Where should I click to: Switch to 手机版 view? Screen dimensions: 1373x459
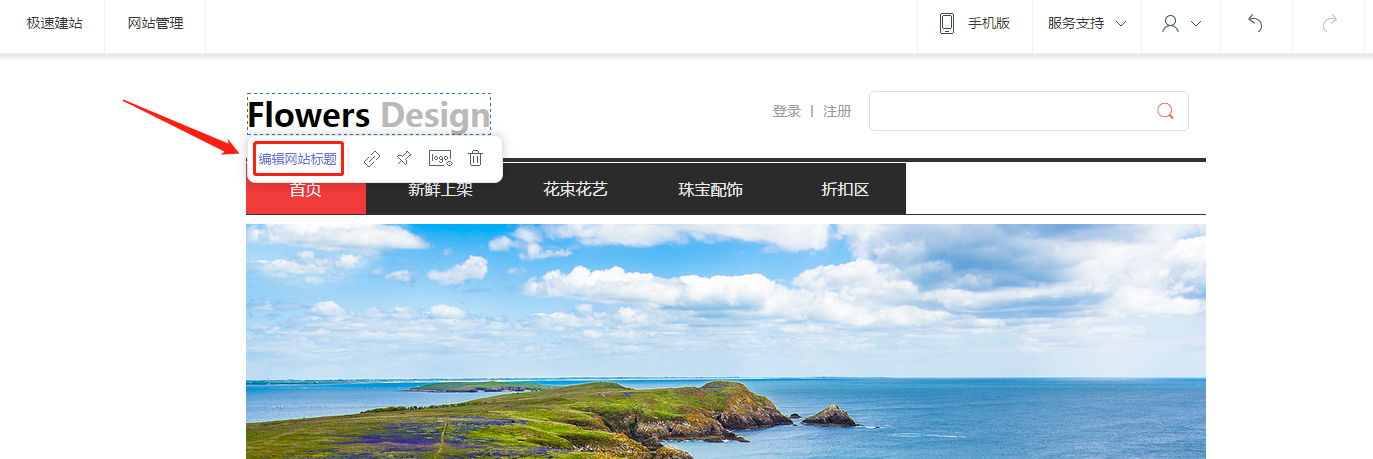[989, 23]
